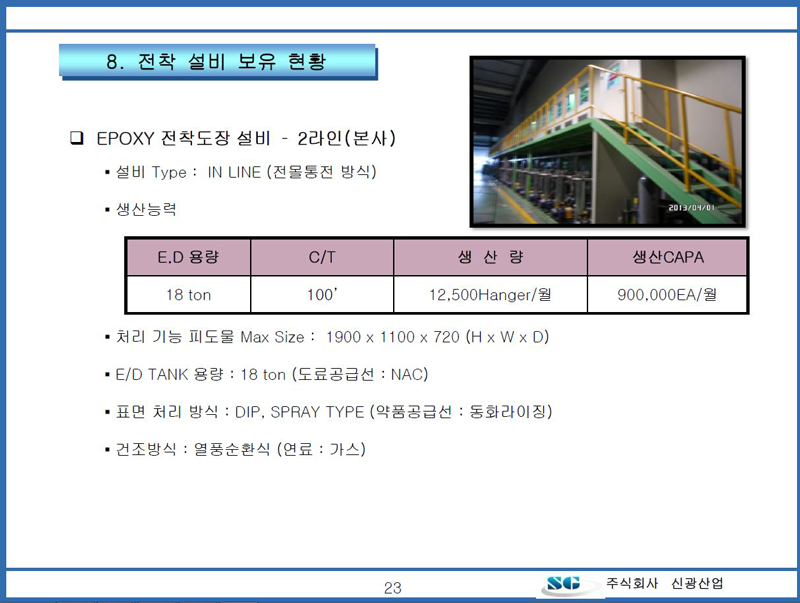Screen dimensions: 800x603
Task: Click the 100' cycle time cell
Action: 322,294
